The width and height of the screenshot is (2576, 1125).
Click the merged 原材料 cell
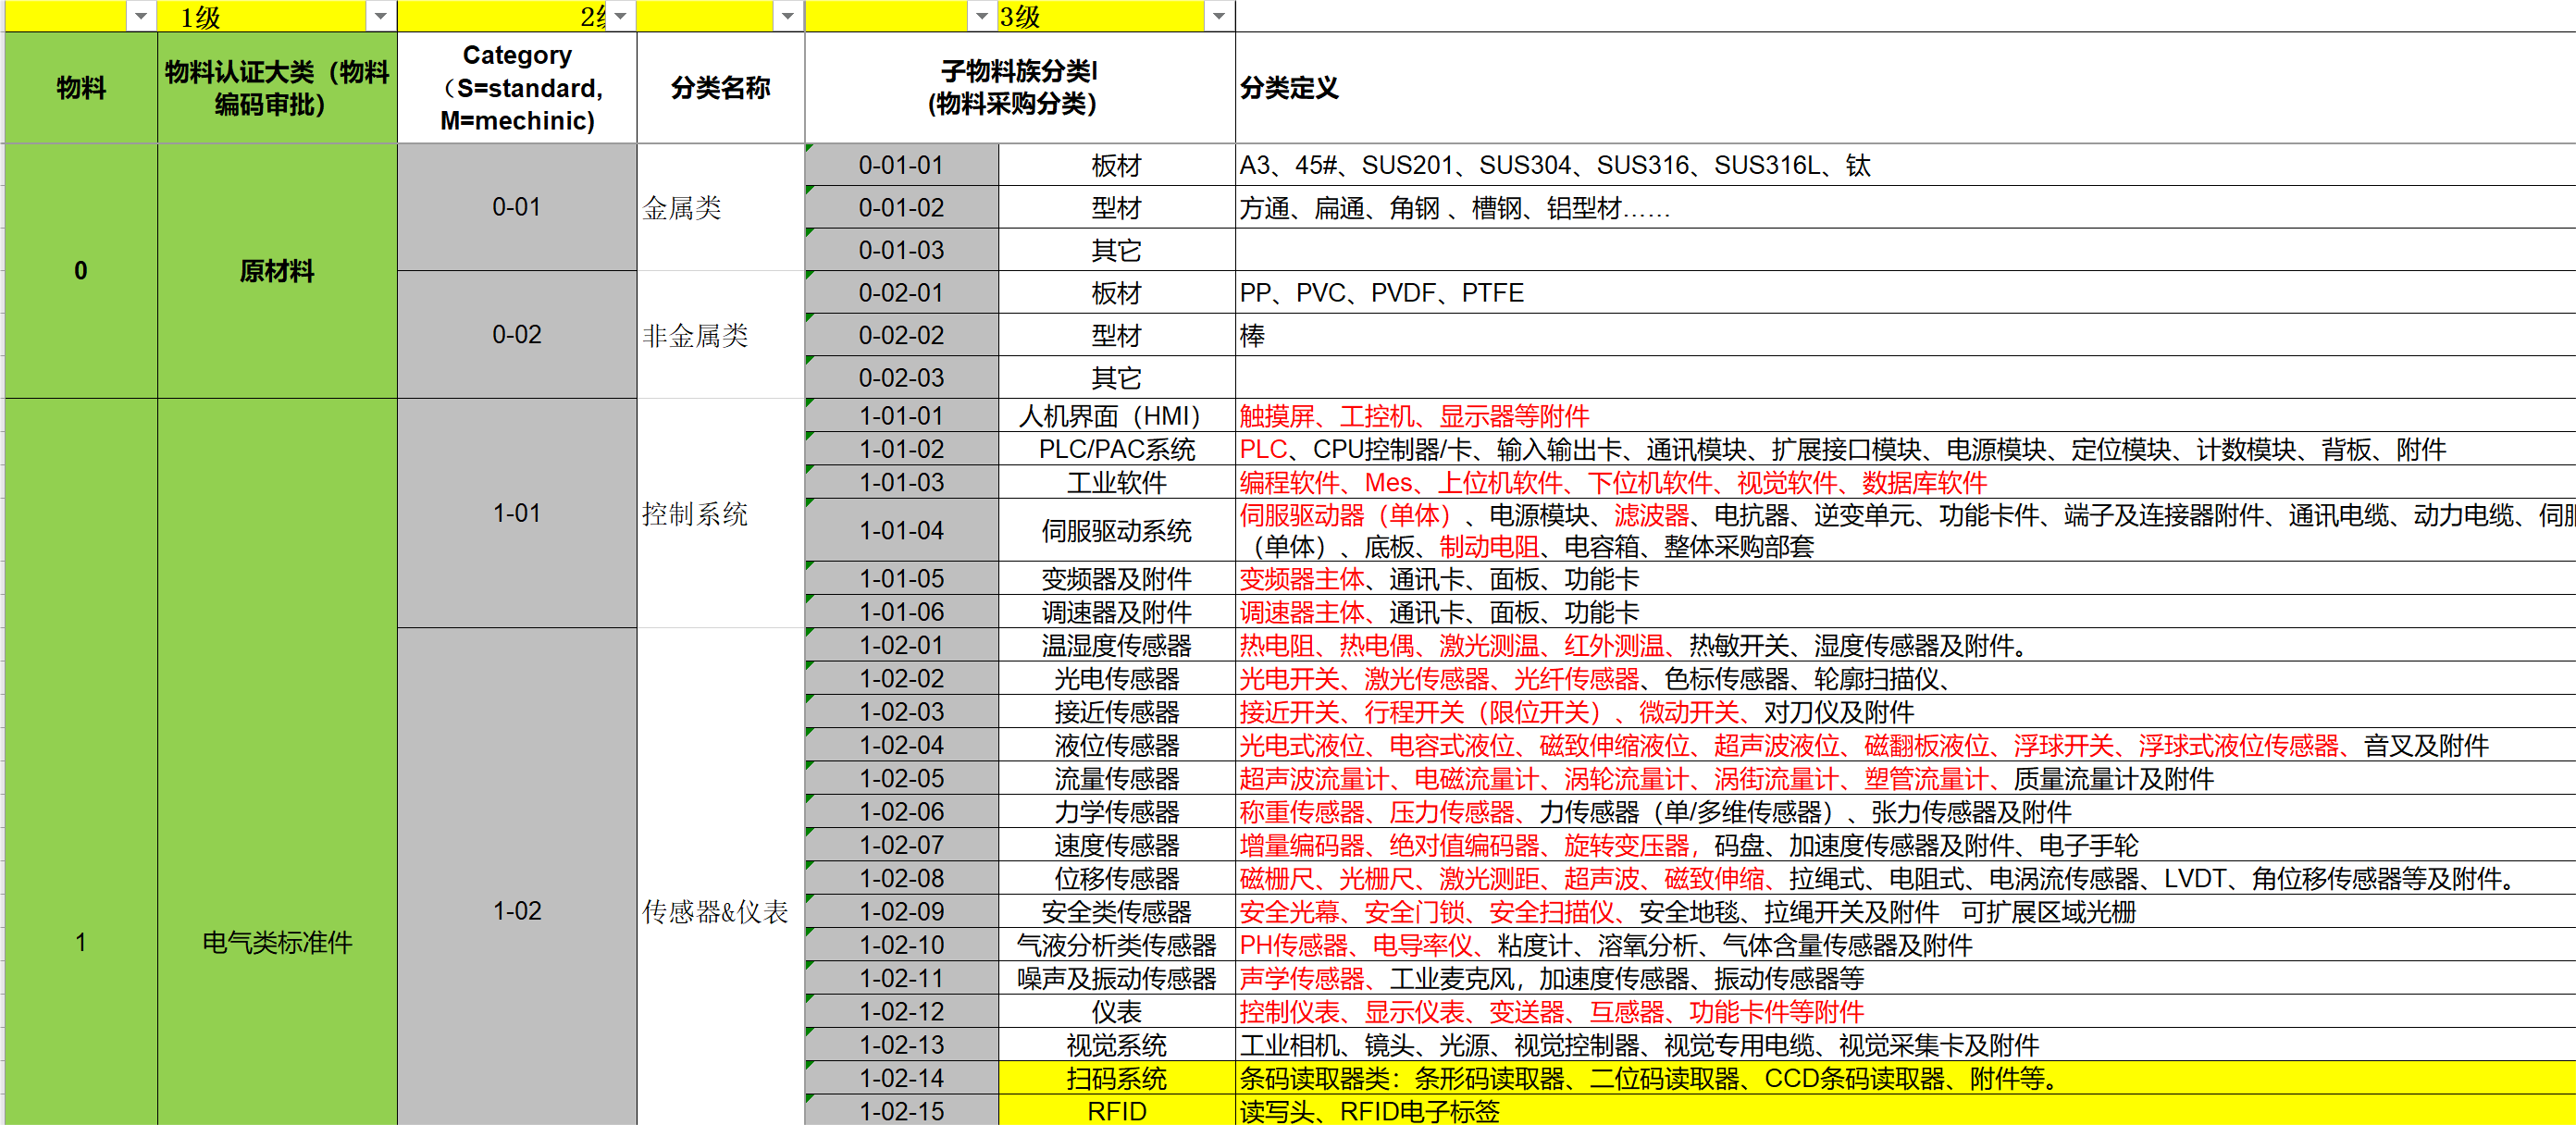point(277,271)
